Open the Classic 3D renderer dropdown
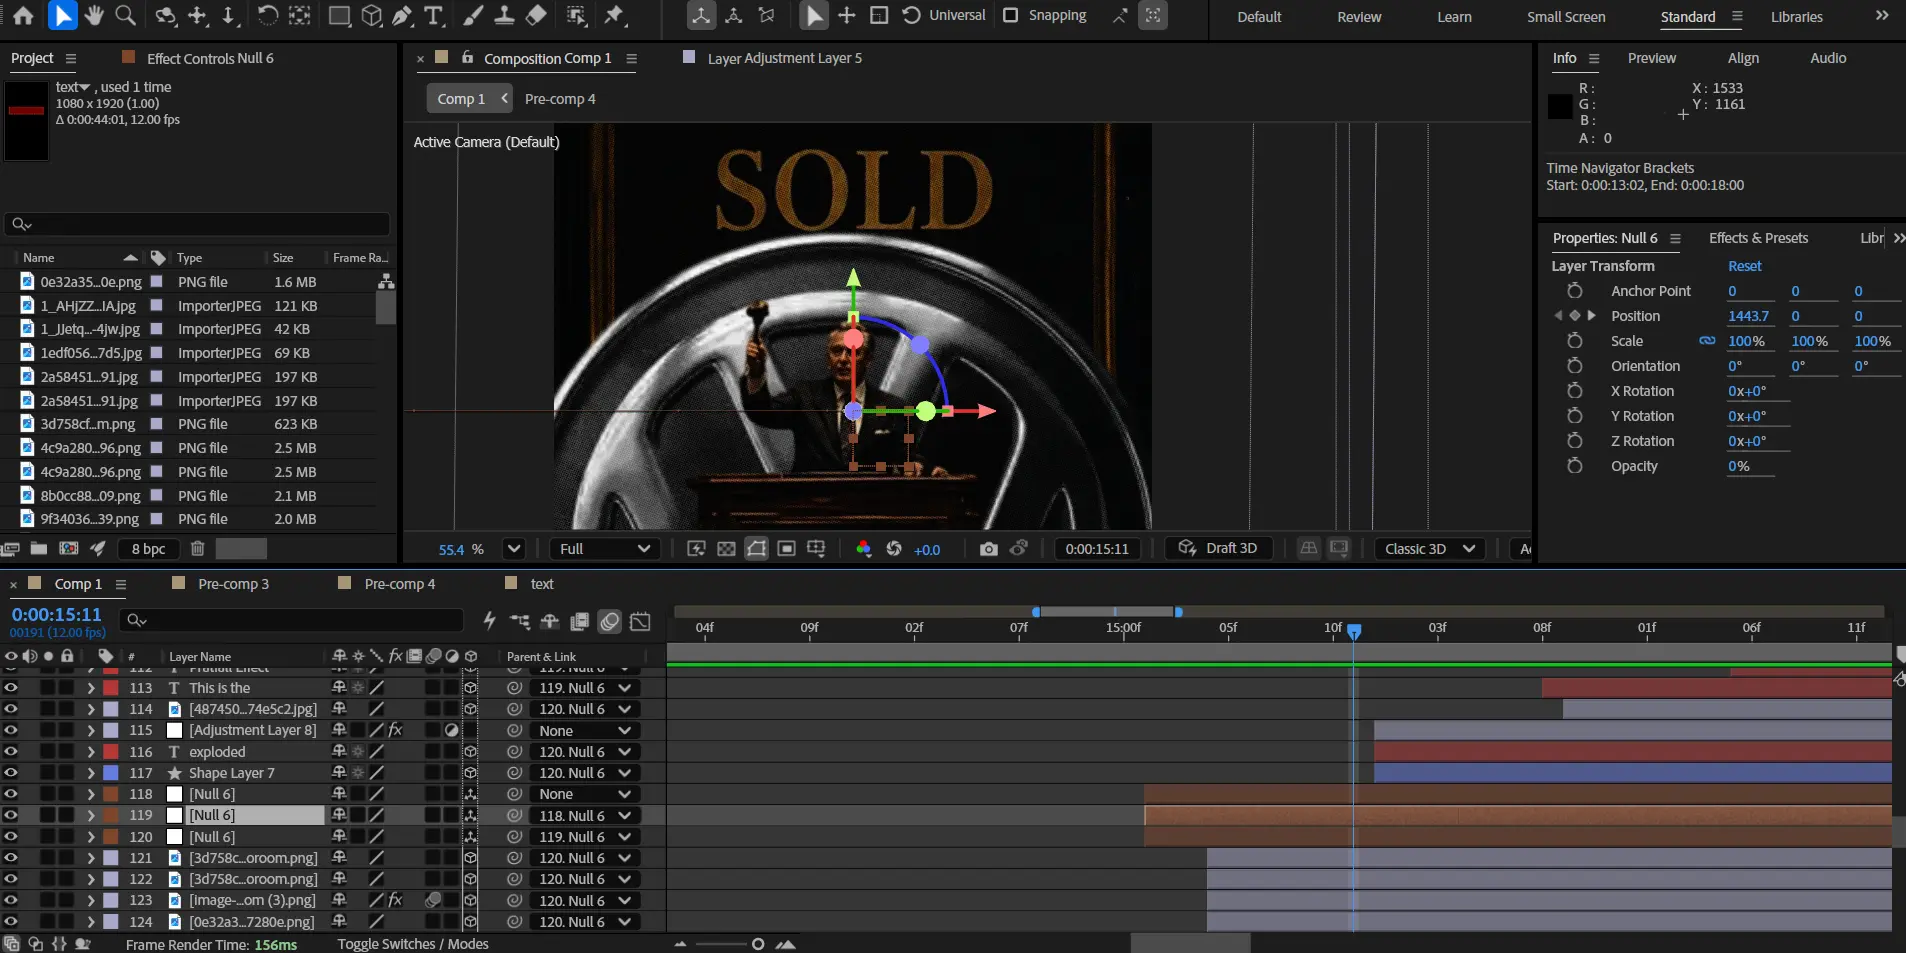1906x953 pixels. click(1429, 549)
